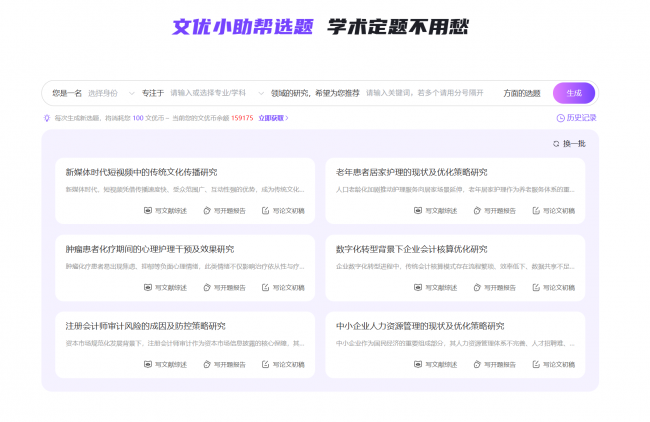
Task: Click the history clock icon
Action: pyautogui.click(x=560, y=118)
